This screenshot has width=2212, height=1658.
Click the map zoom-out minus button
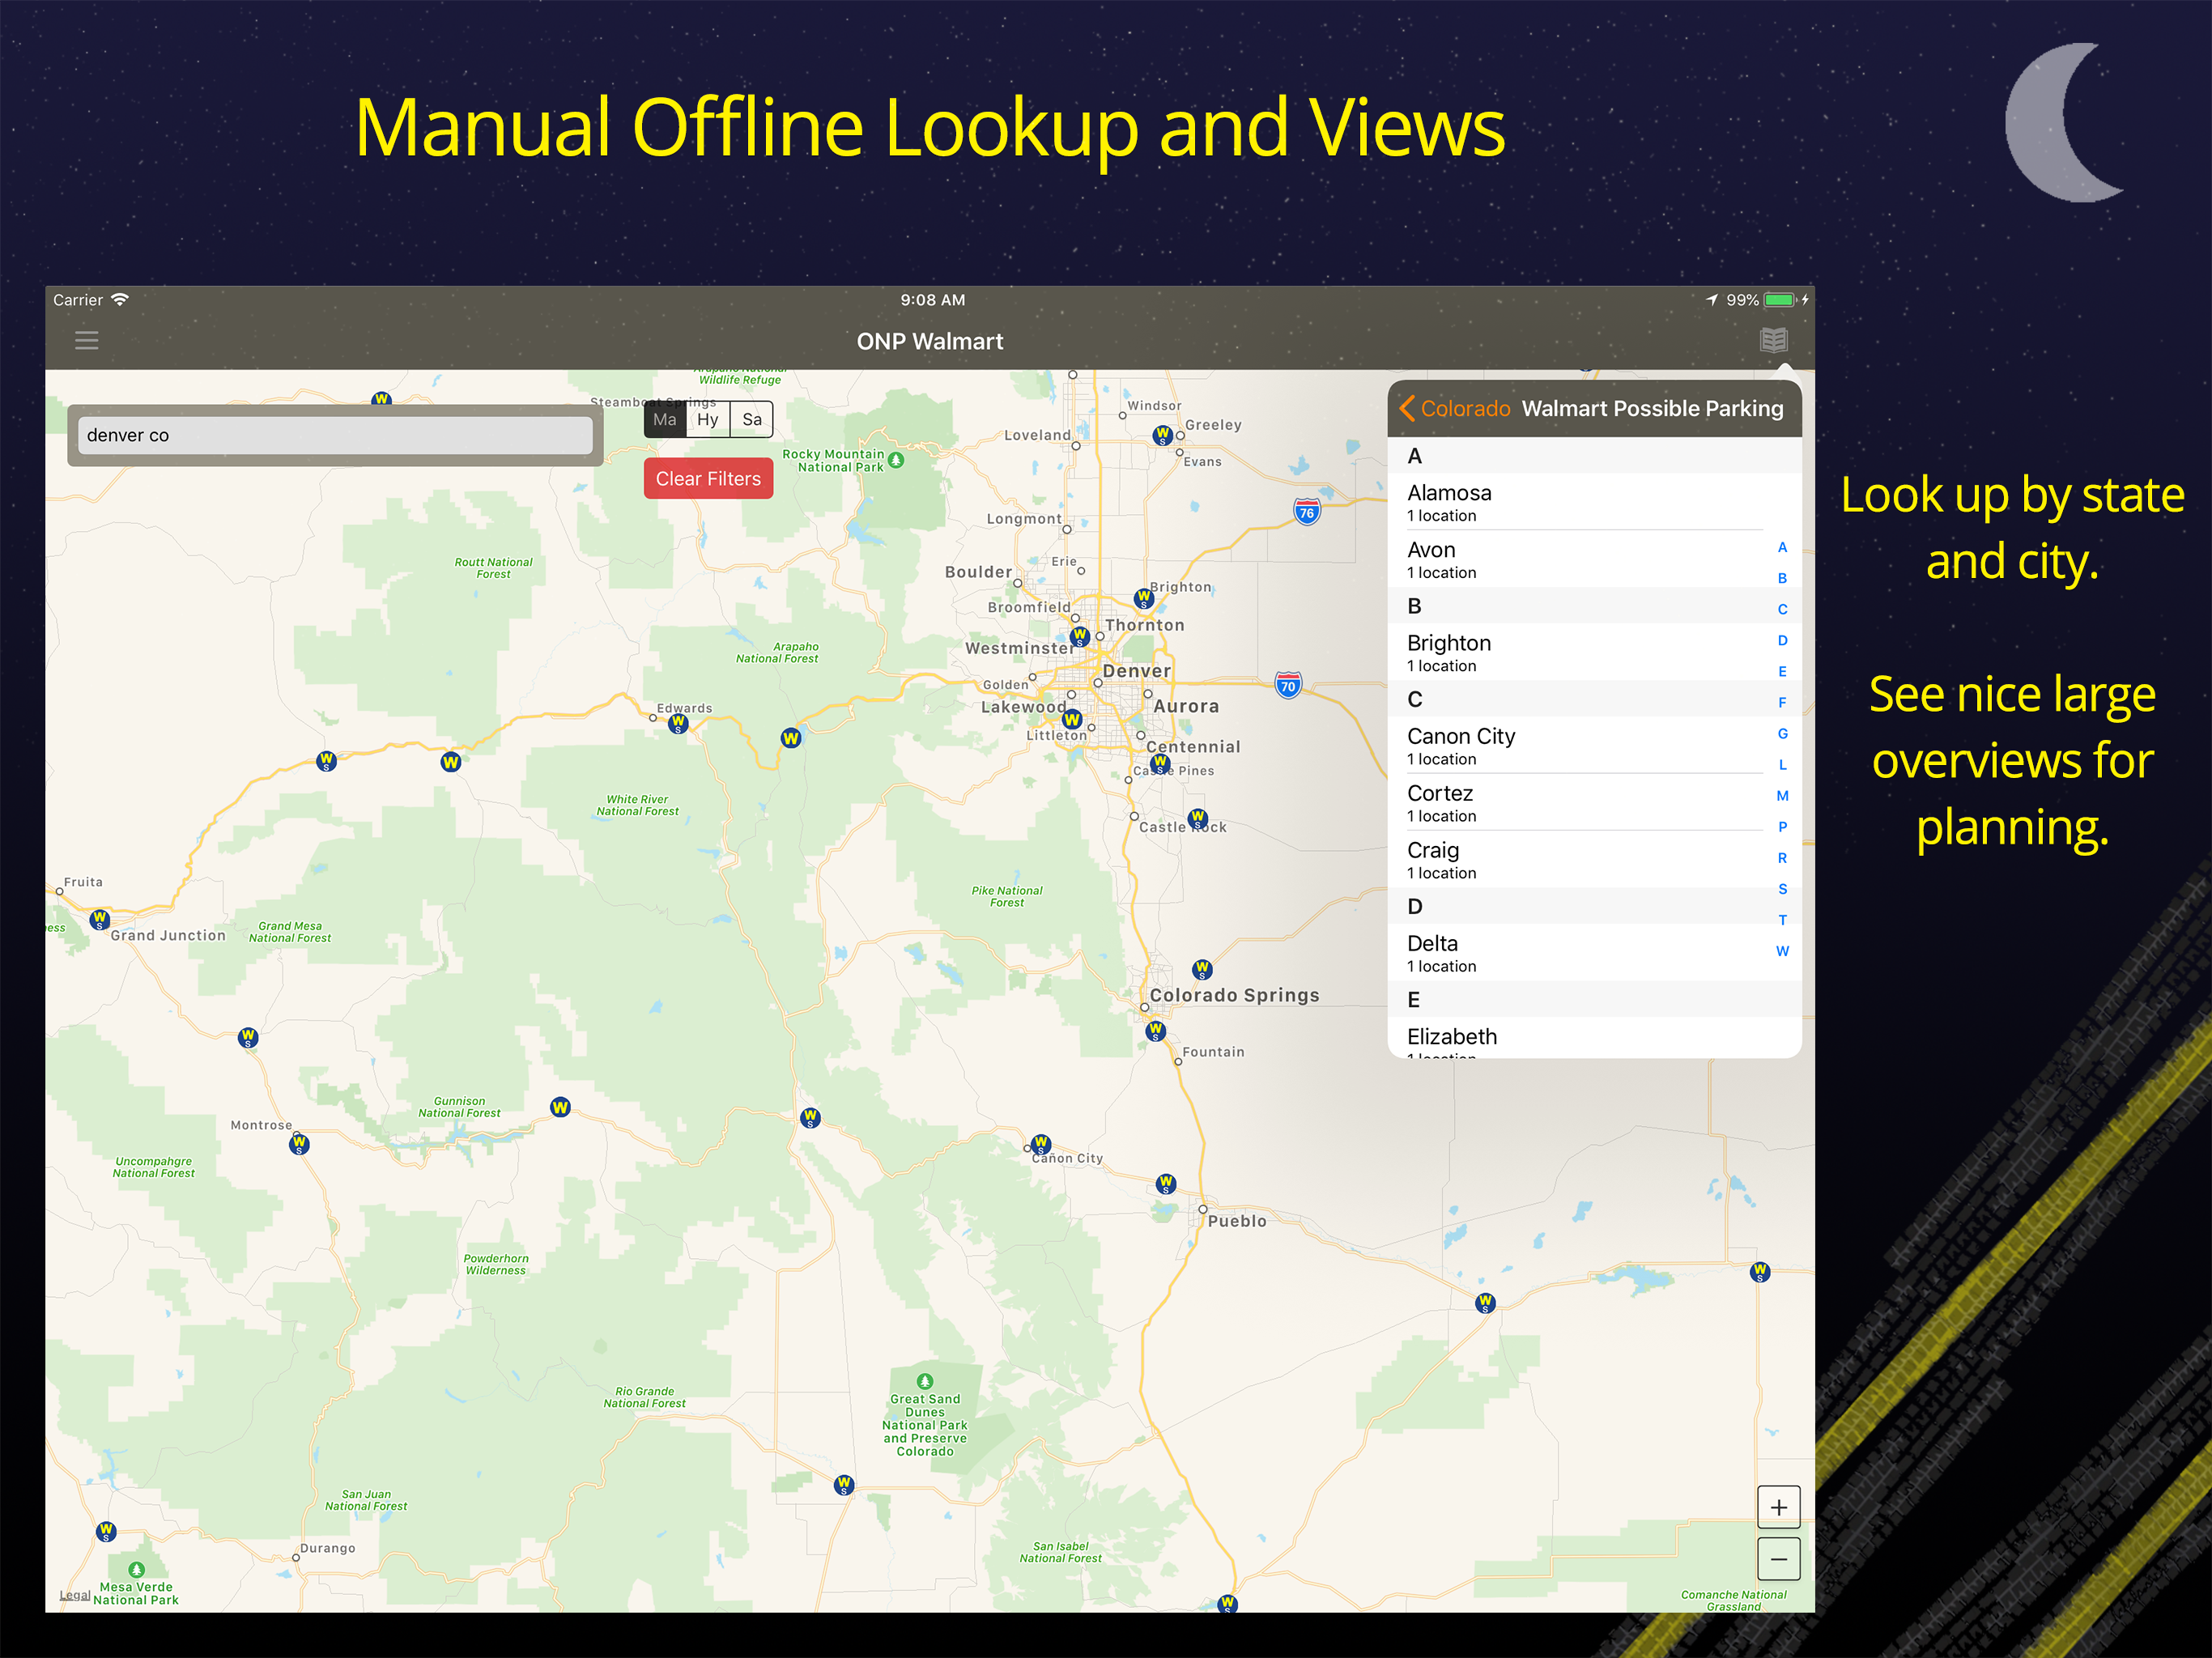click(x=1778, y=1559)
